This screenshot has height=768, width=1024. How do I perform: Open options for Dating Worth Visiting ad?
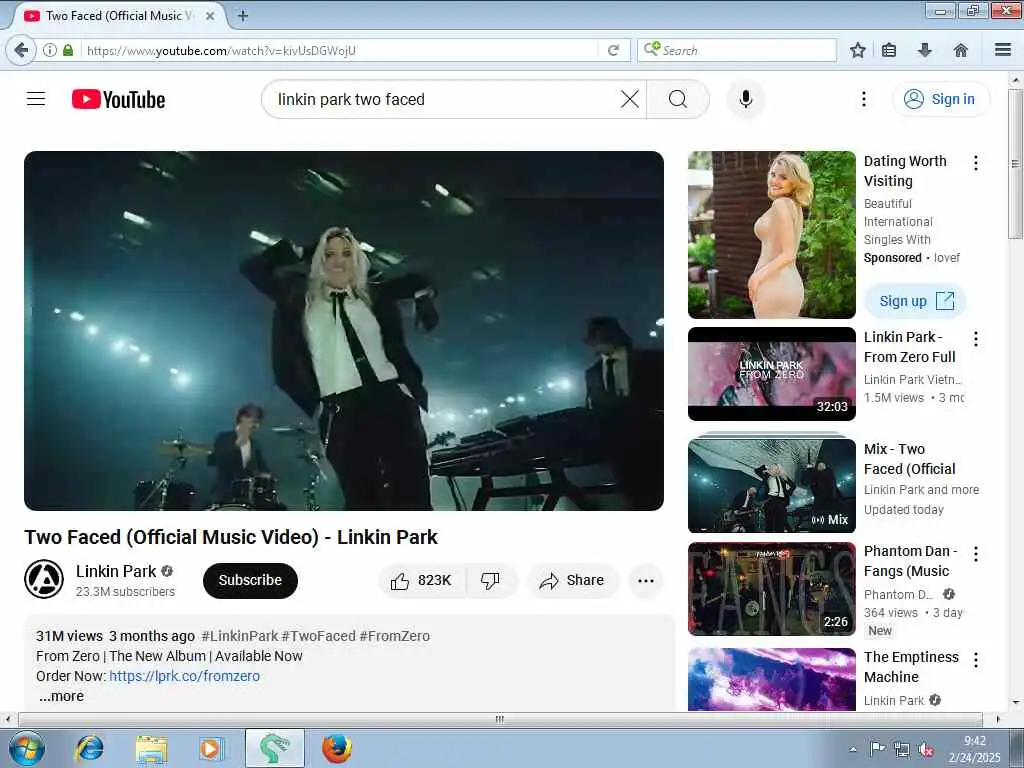(976, 163)
